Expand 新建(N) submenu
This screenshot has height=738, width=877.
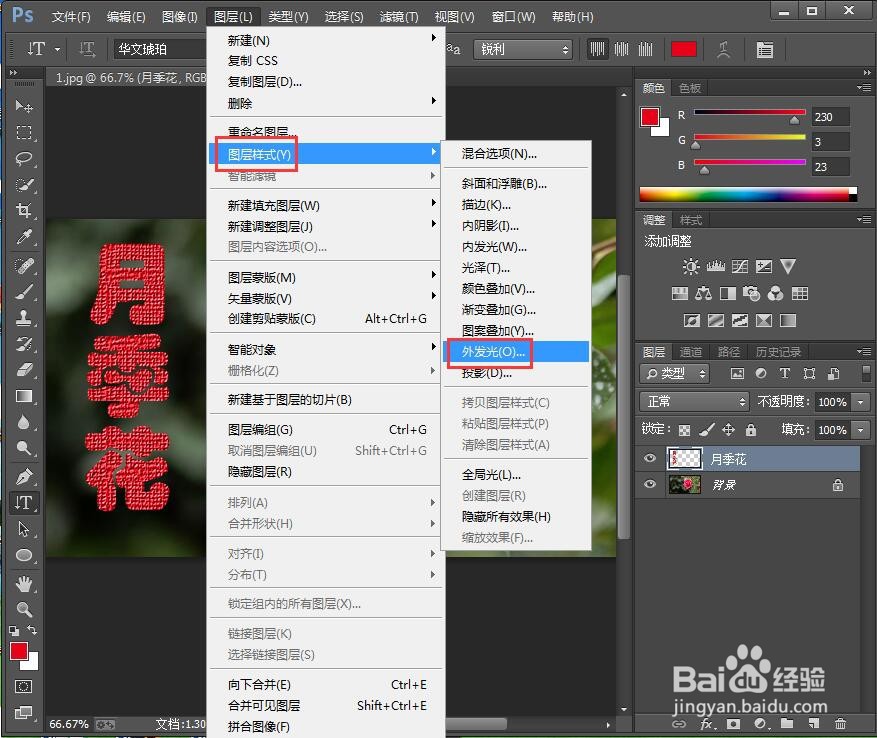click(327, 40)
